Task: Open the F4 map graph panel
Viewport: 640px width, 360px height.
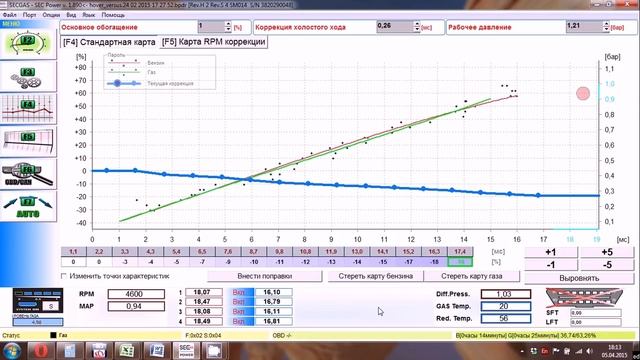Action: (x=28, y=109)
